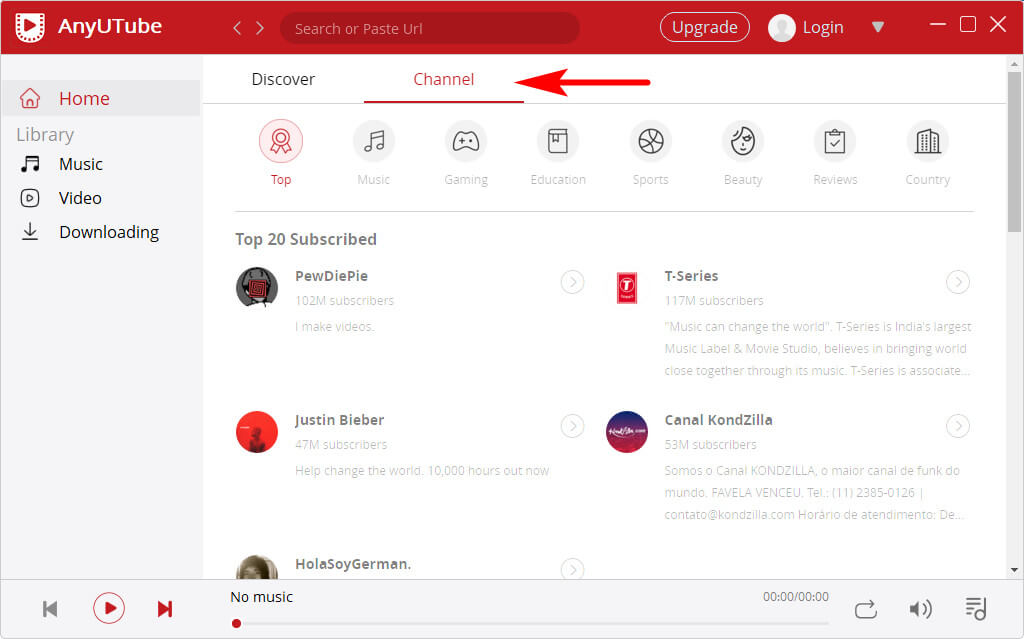Image resolution: width=1024 pixels, height=639 pixels.
Task: Toggle the repeat mode icon
Action: pos(866,609)
